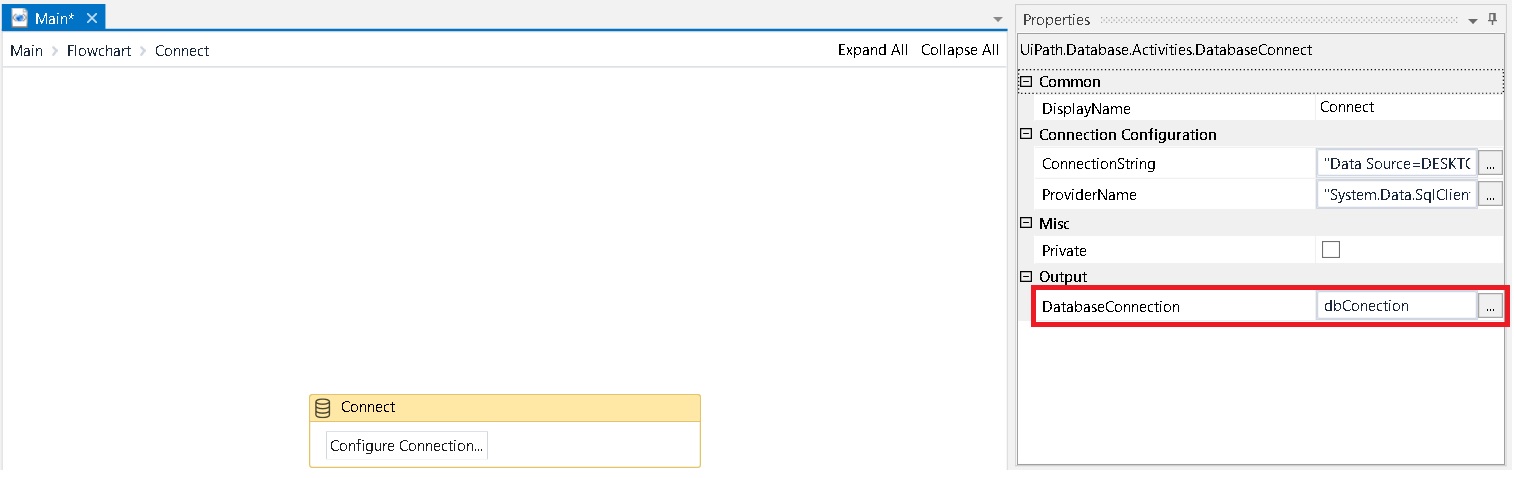This screenshot has height=478, width=1514.
Task: Click the database icon on Connect activity
Action: point(322,408)
